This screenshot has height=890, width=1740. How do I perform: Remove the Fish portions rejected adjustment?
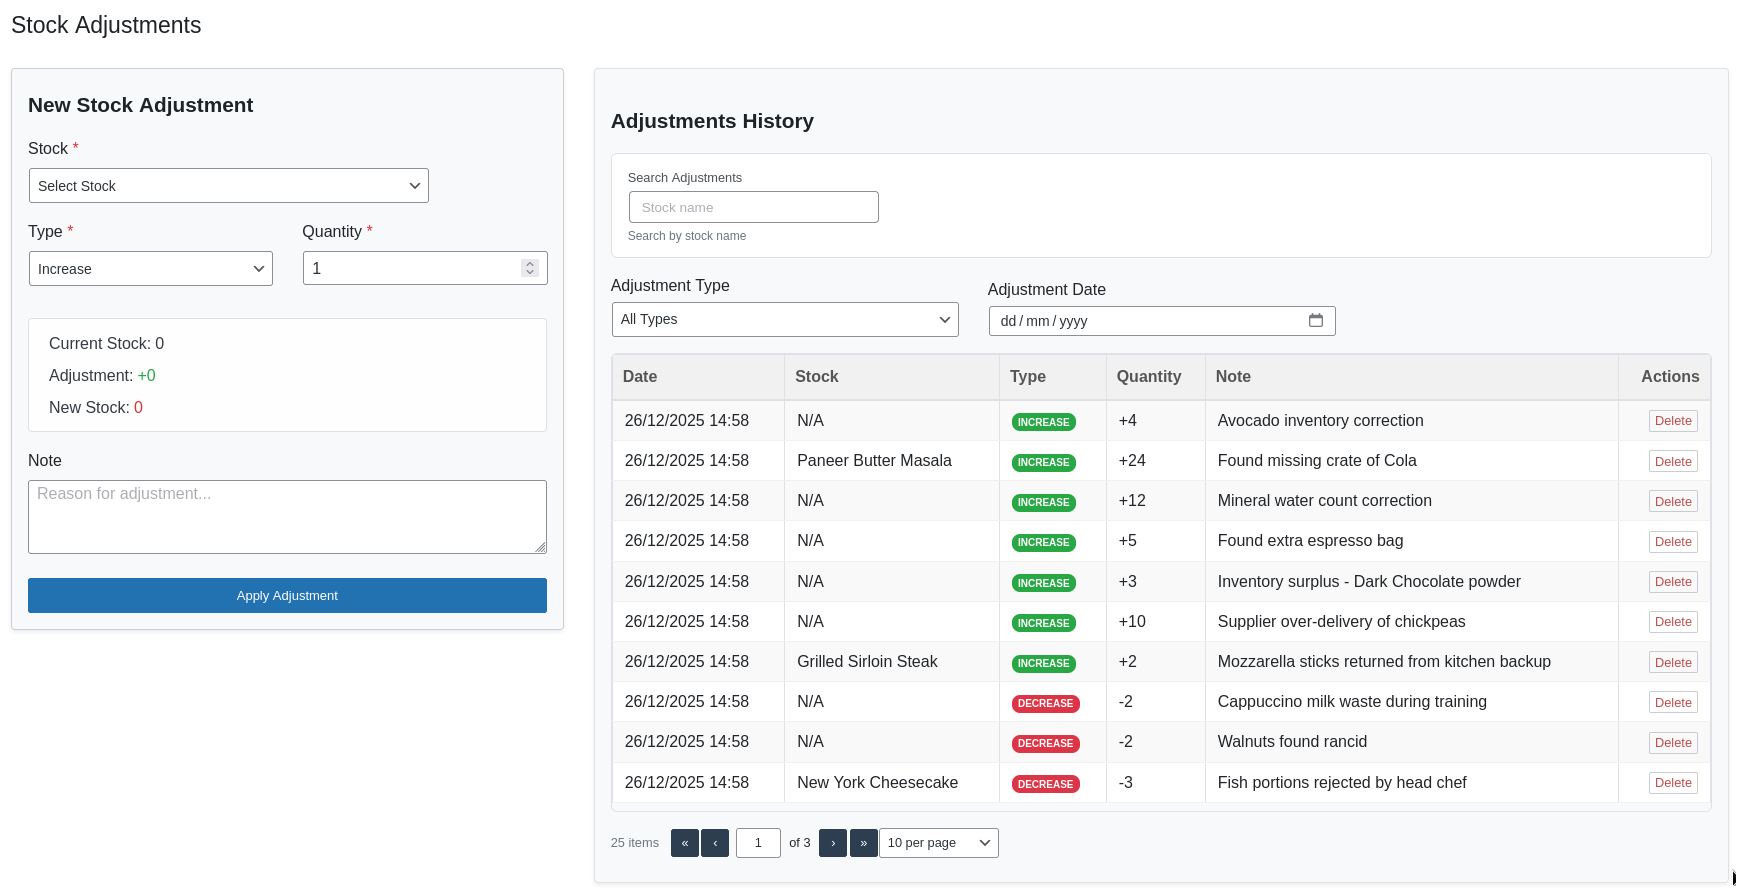[1672, 783]
